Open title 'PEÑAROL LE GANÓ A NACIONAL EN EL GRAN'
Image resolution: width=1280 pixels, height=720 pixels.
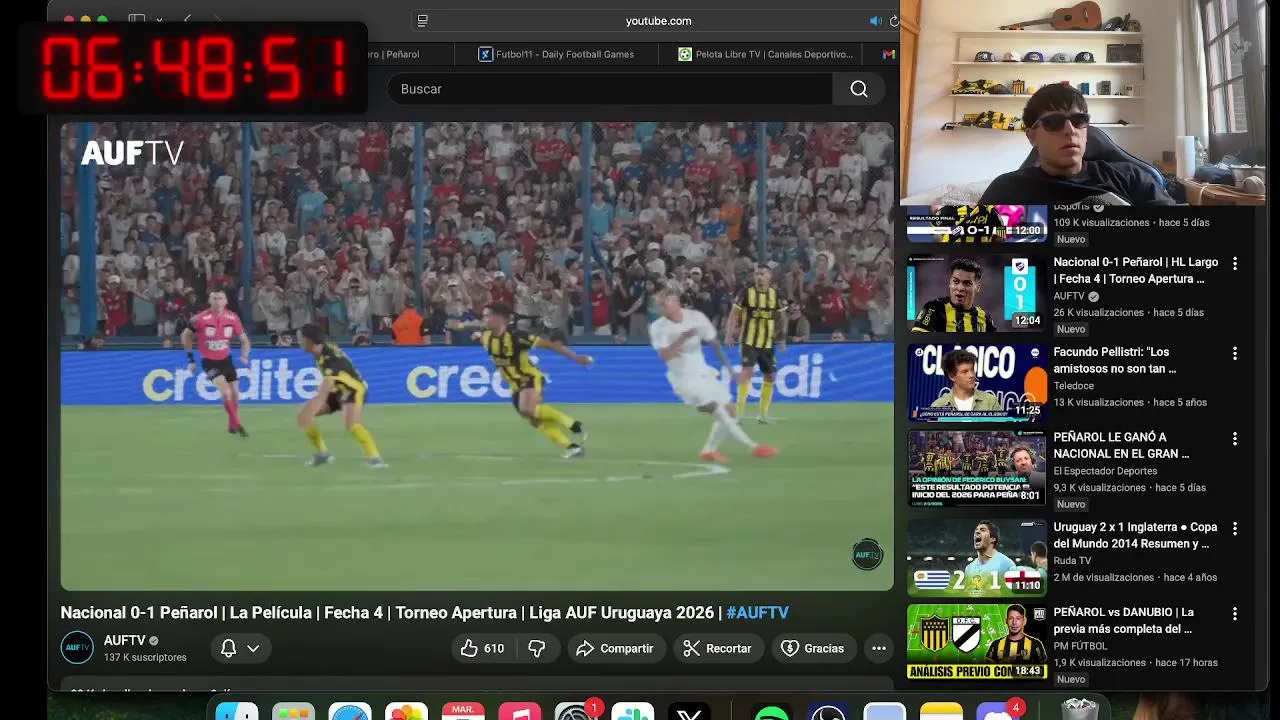(1121, 445)
